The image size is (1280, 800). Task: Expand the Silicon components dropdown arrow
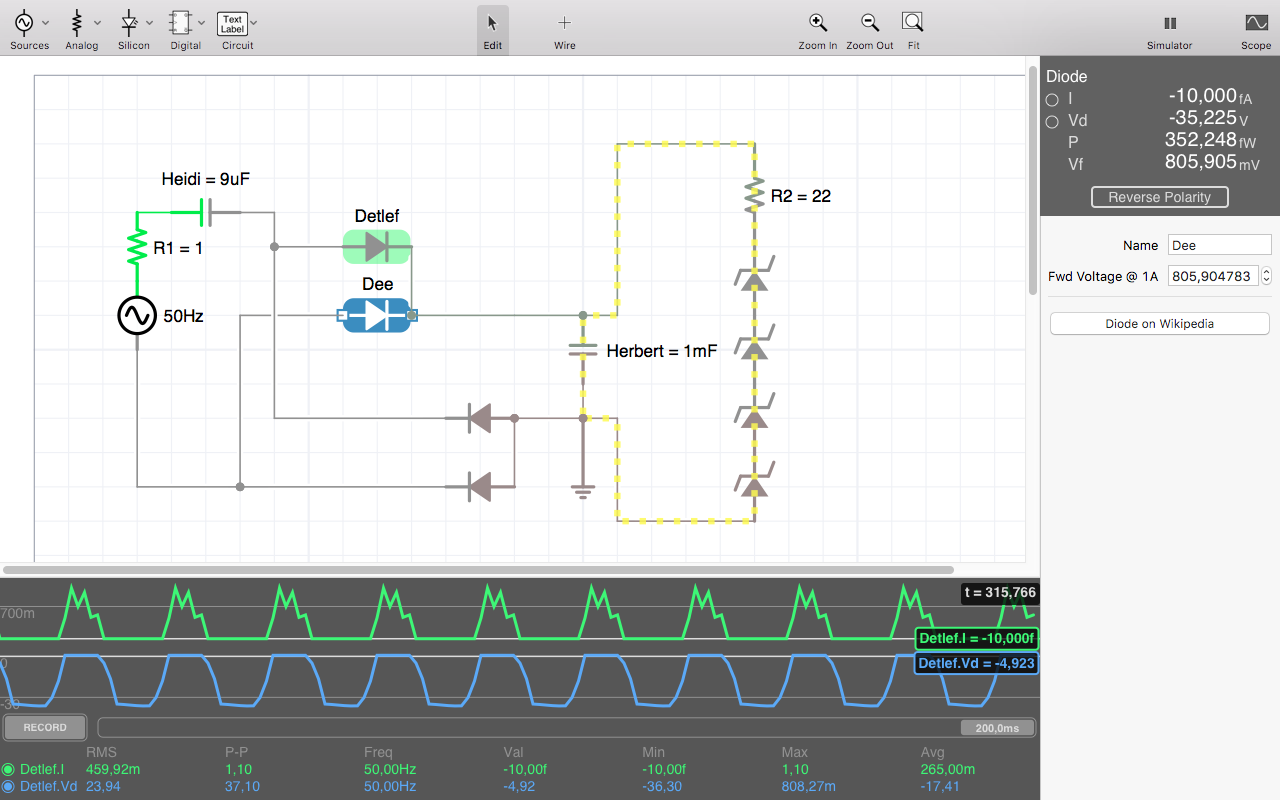coord(150,22)
